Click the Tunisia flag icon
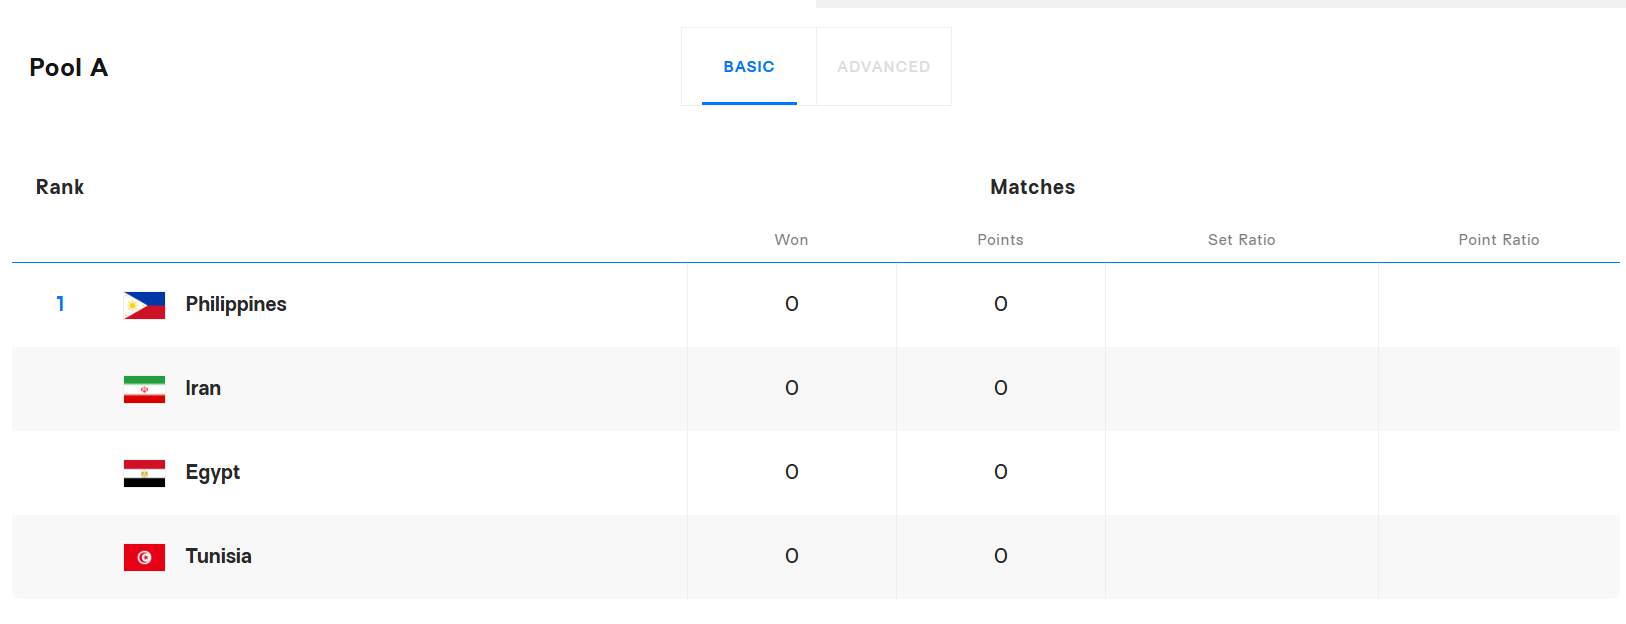Screen dimensions: 1626x624 point(144,557)
